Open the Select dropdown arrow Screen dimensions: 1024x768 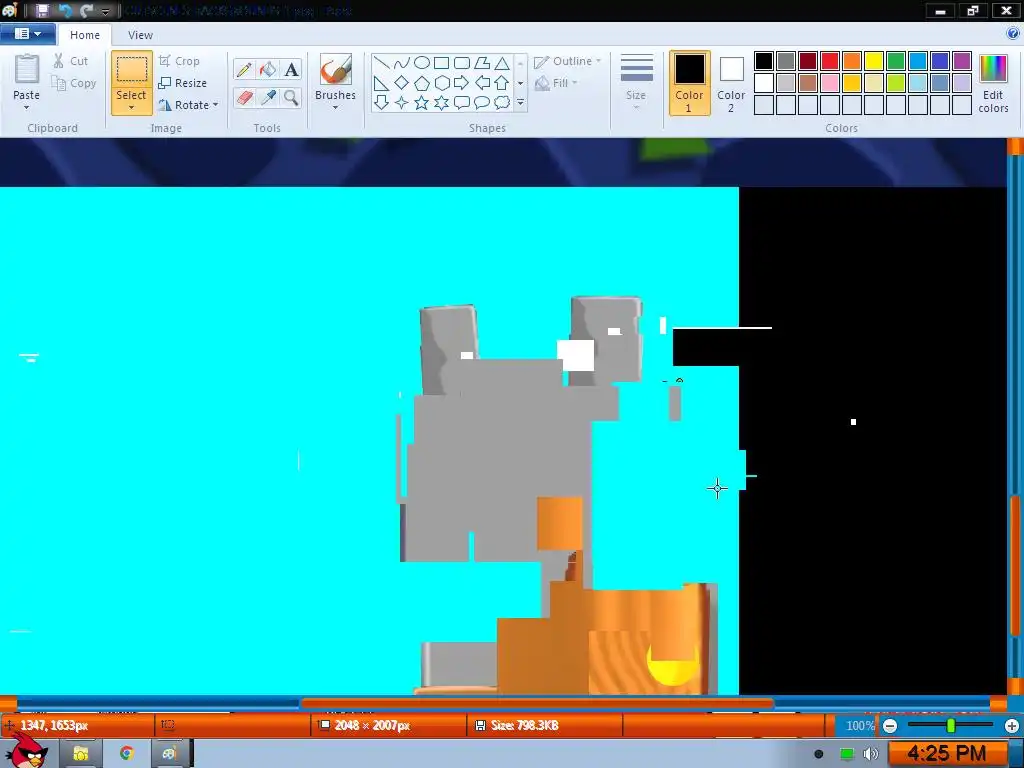point(131,108)
